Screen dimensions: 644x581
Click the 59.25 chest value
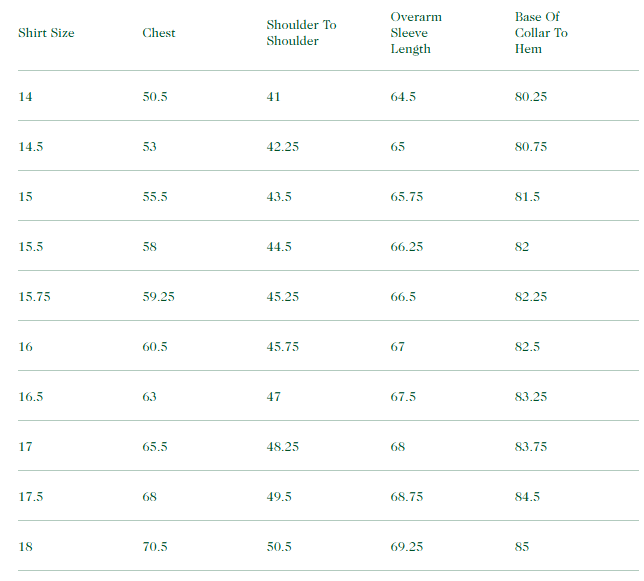coord(159,297)
